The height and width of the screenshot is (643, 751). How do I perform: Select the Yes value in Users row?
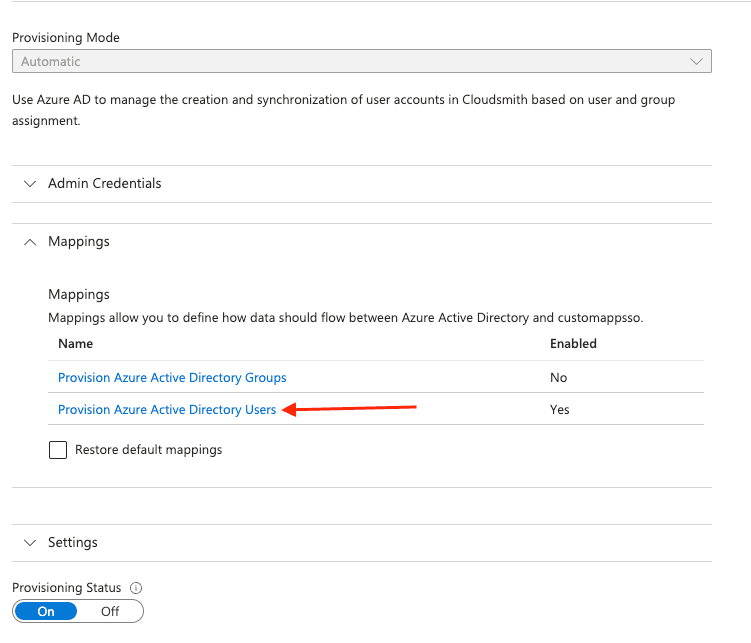click(559, 410)
